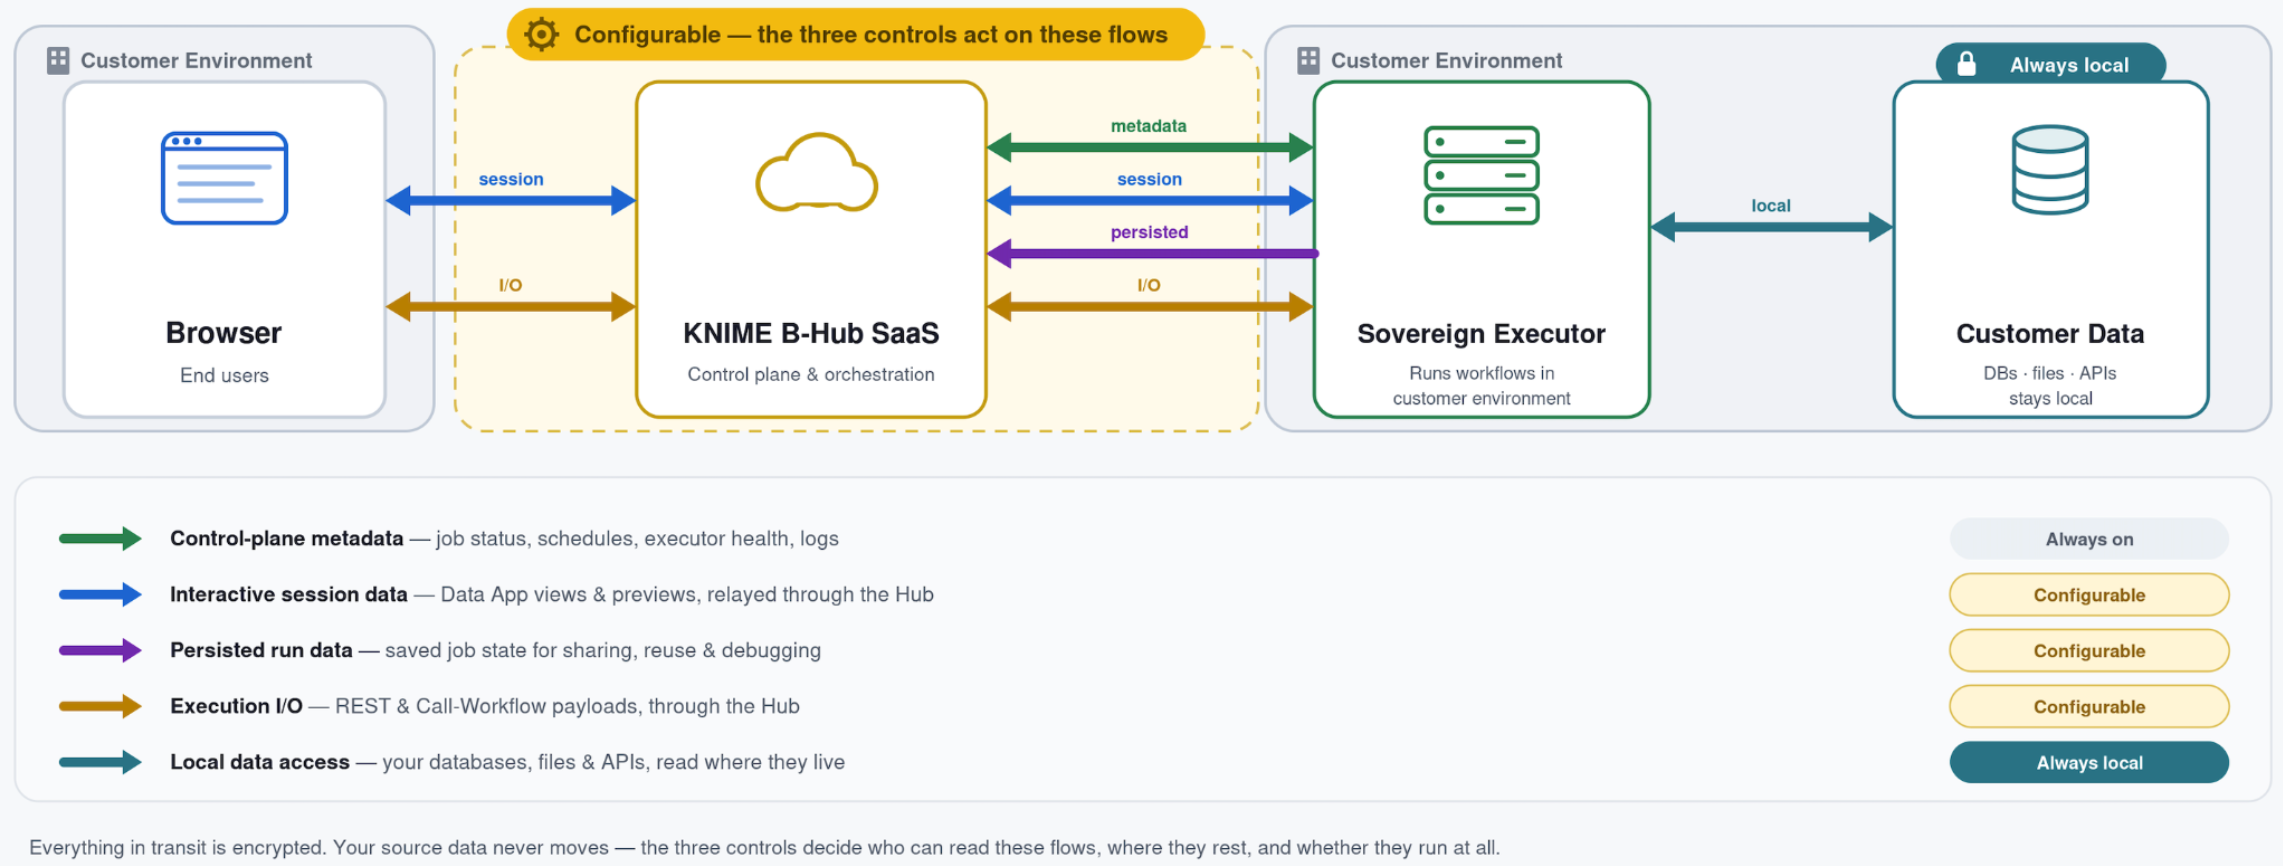Click the Configurable pill for Interactive session data
2283x866 pixels.
pos(2089,595)
